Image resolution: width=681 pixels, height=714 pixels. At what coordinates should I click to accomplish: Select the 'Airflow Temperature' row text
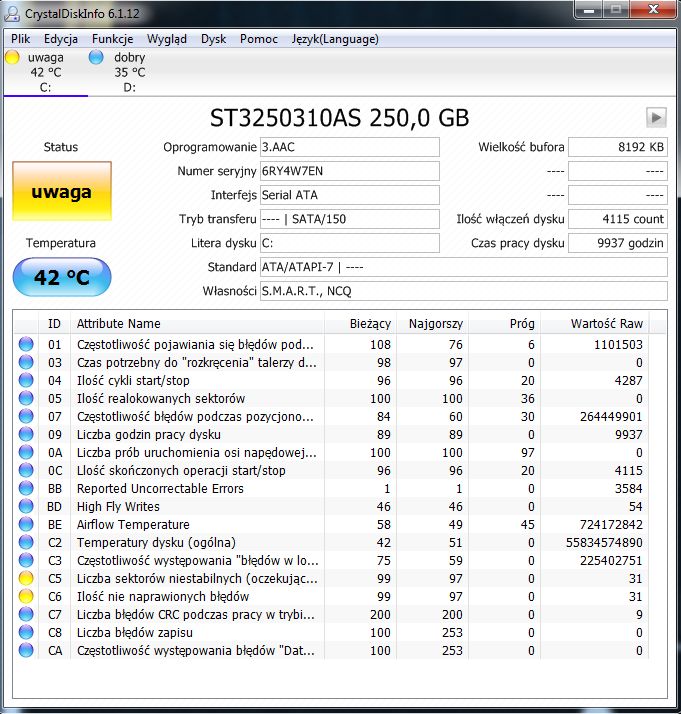133,525
